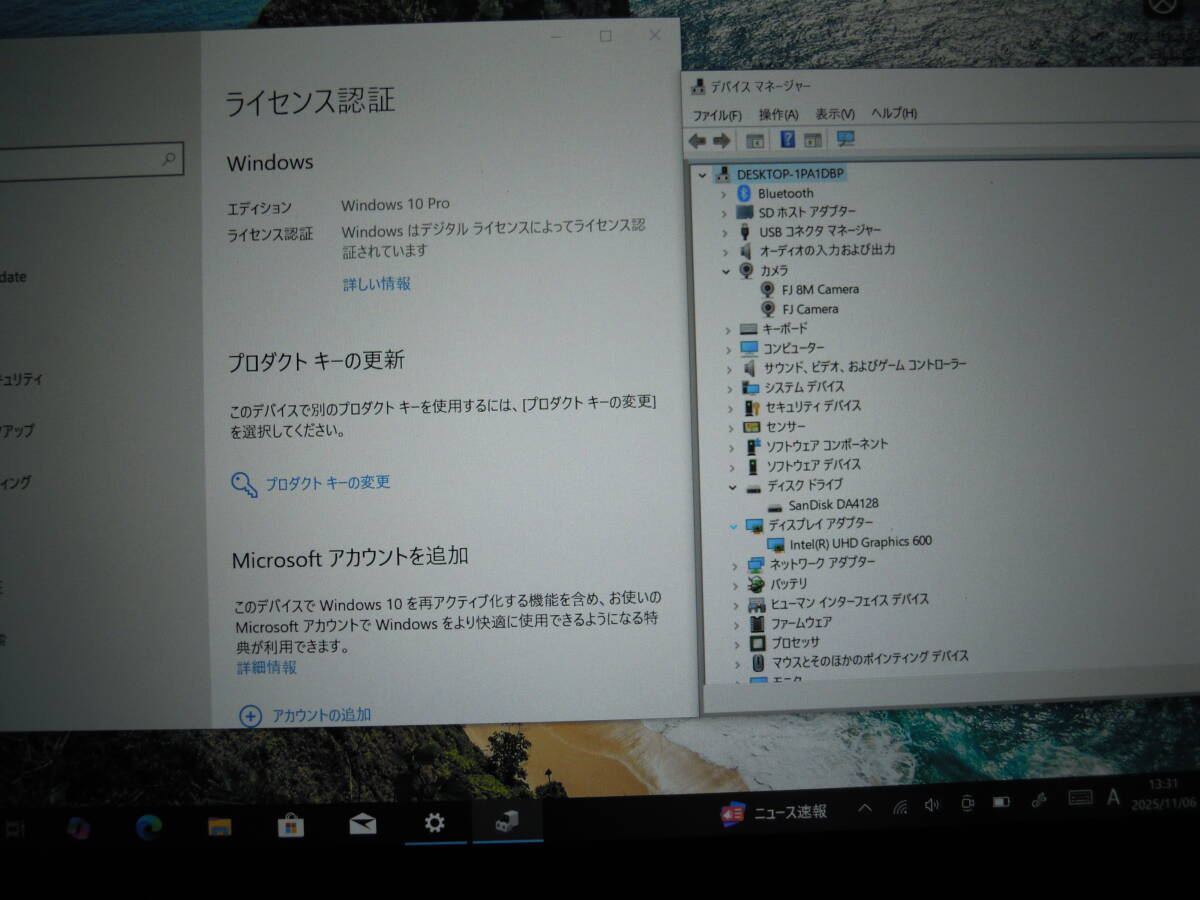The height and width of the screenshot is (900, 1200).
Task: Expand the USB コネクタ マネージャー category
Action: pyautogui.click(x=725, y=232)
